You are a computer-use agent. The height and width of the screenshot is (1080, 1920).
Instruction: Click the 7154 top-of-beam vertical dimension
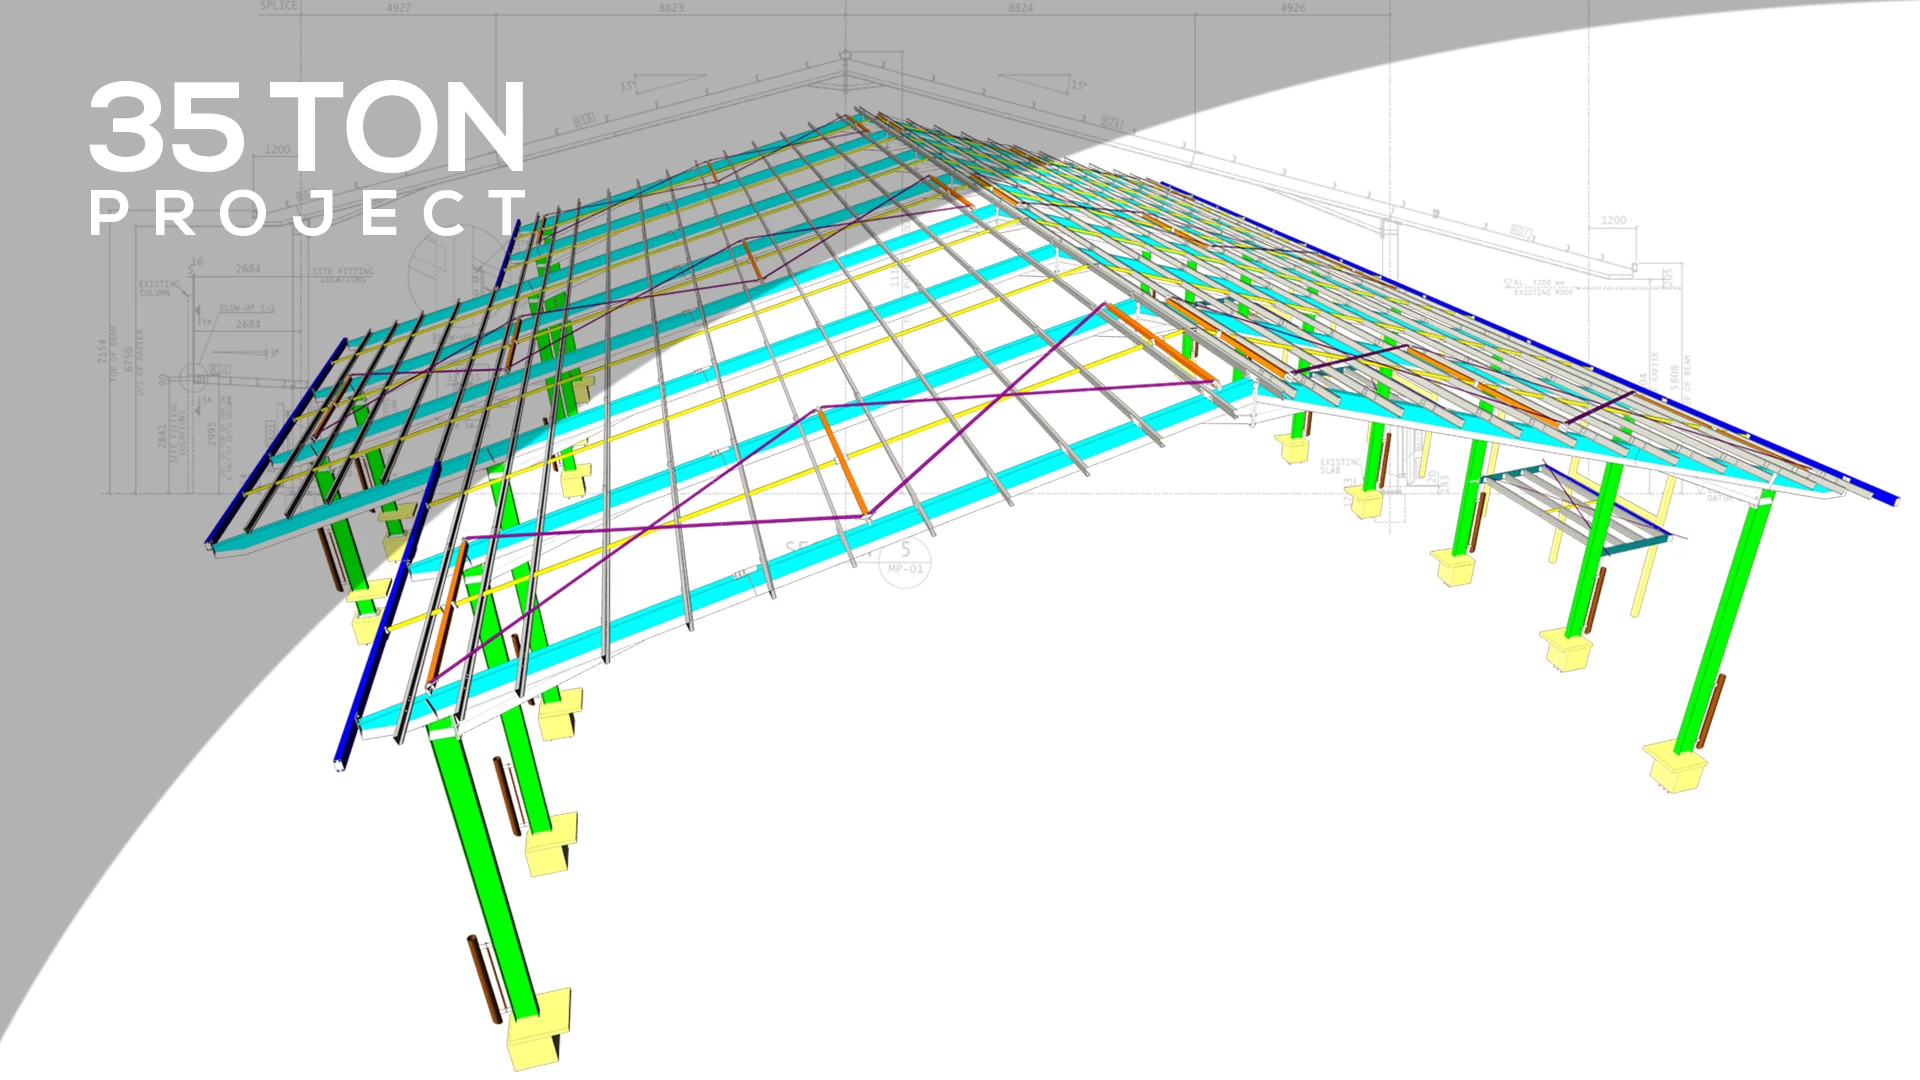click(102, 351)
